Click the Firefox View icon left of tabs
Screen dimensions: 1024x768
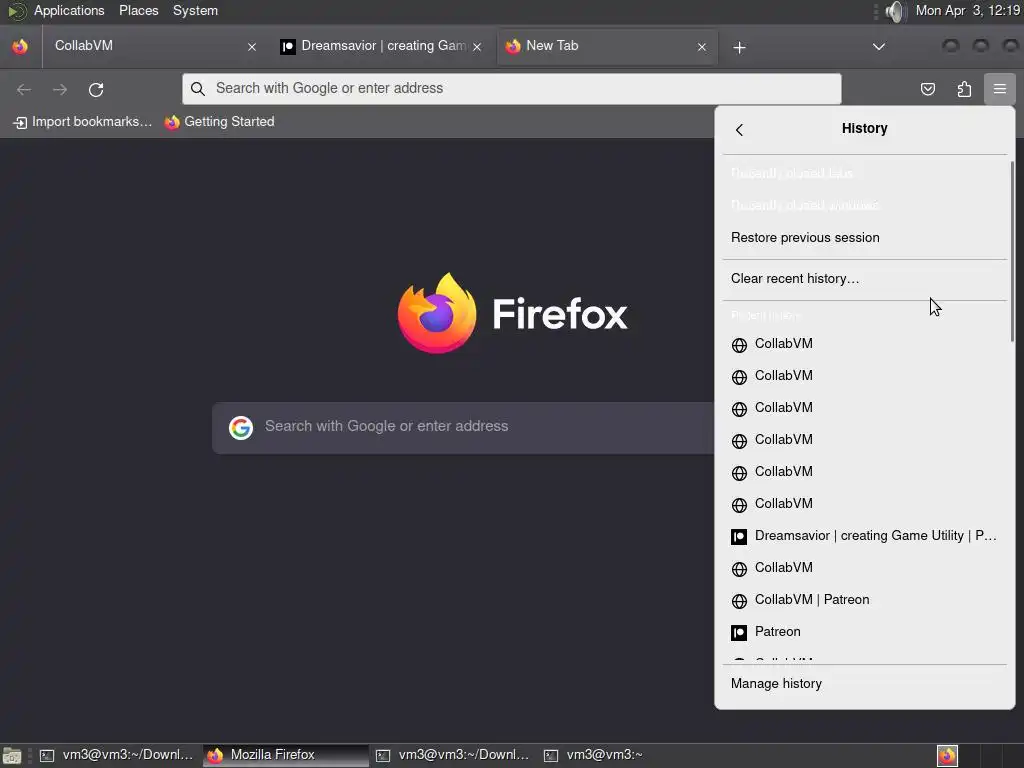click(20, 46)
